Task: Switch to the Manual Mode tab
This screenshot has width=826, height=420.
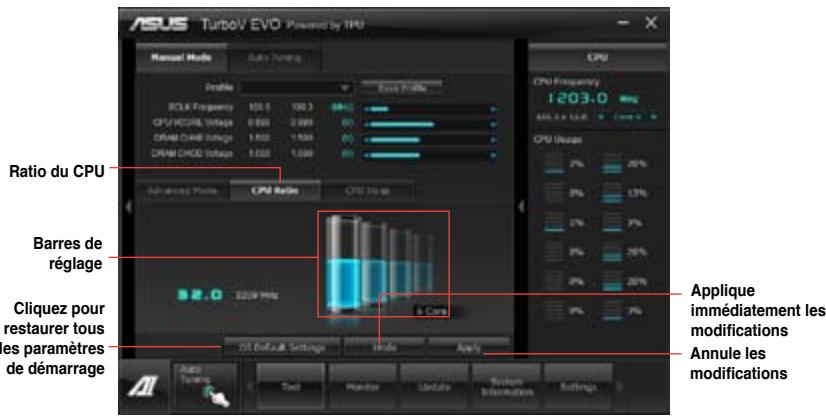Action: (x=181, y=58)
